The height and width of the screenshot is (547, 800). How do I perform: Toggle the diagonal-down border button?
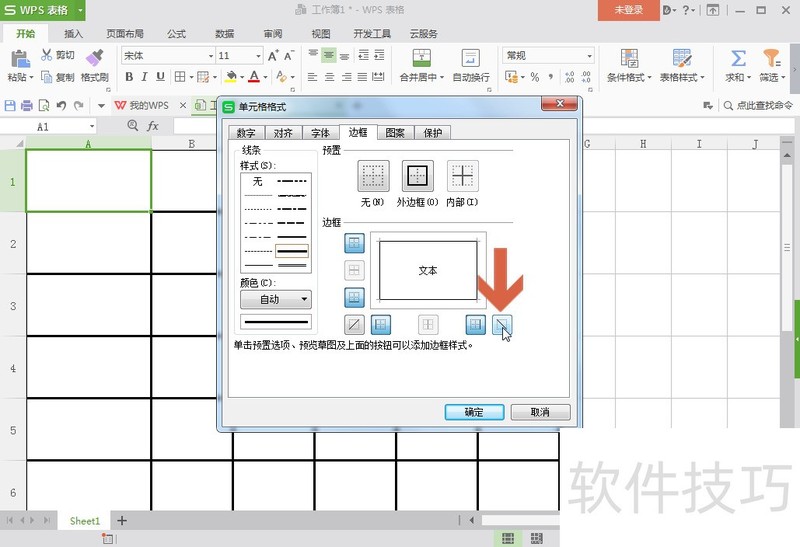(502, 325)
